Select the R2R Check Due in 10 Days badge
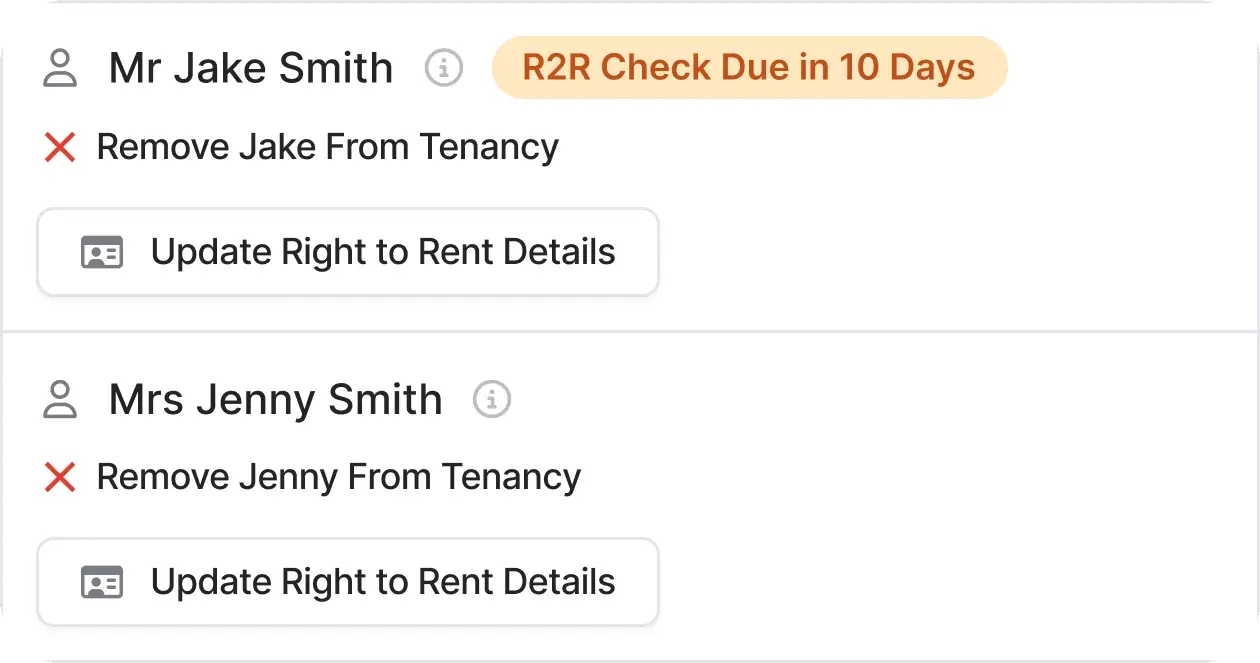Viewport: 1260px width, 663px height. (x=748, y=67)
